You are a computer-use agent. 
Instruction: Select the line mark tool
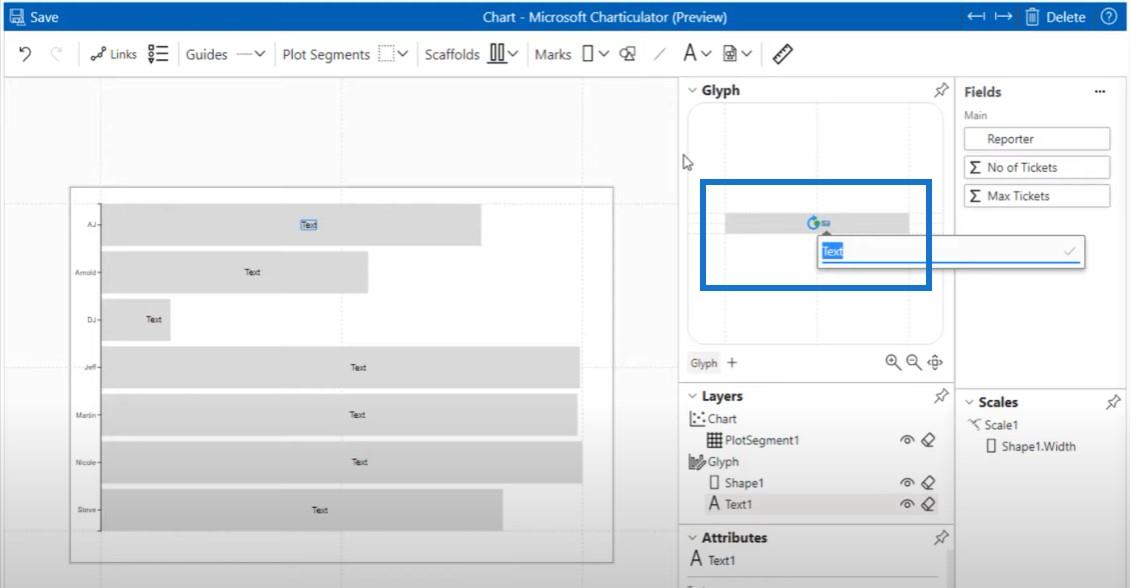pos(659,54)
